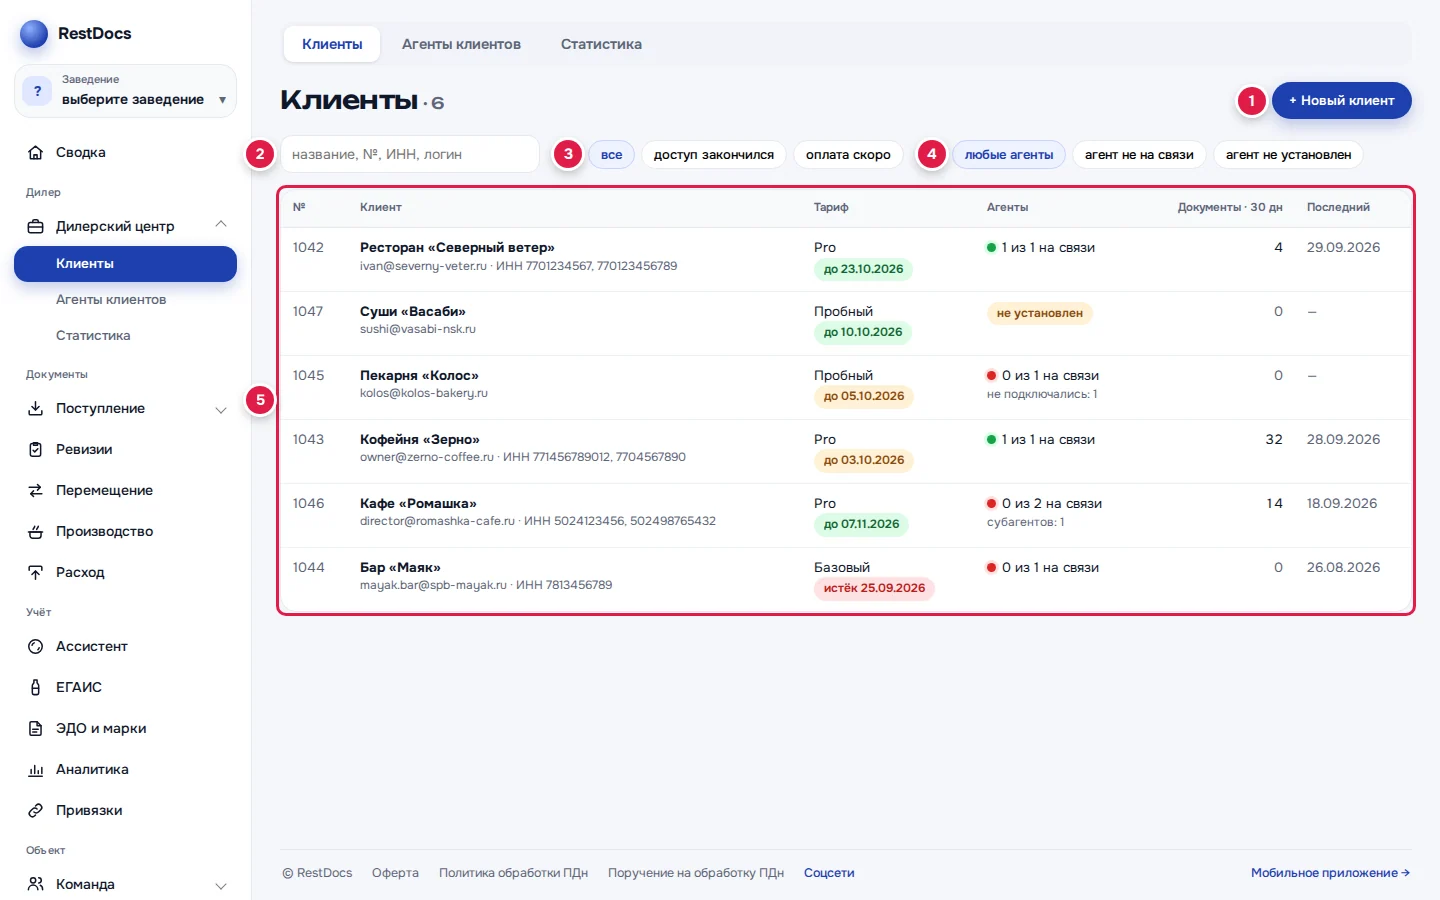1440x900 pixels.
Task: Click the 'до 23.10.2026' tariff badge
Action: 863,269
